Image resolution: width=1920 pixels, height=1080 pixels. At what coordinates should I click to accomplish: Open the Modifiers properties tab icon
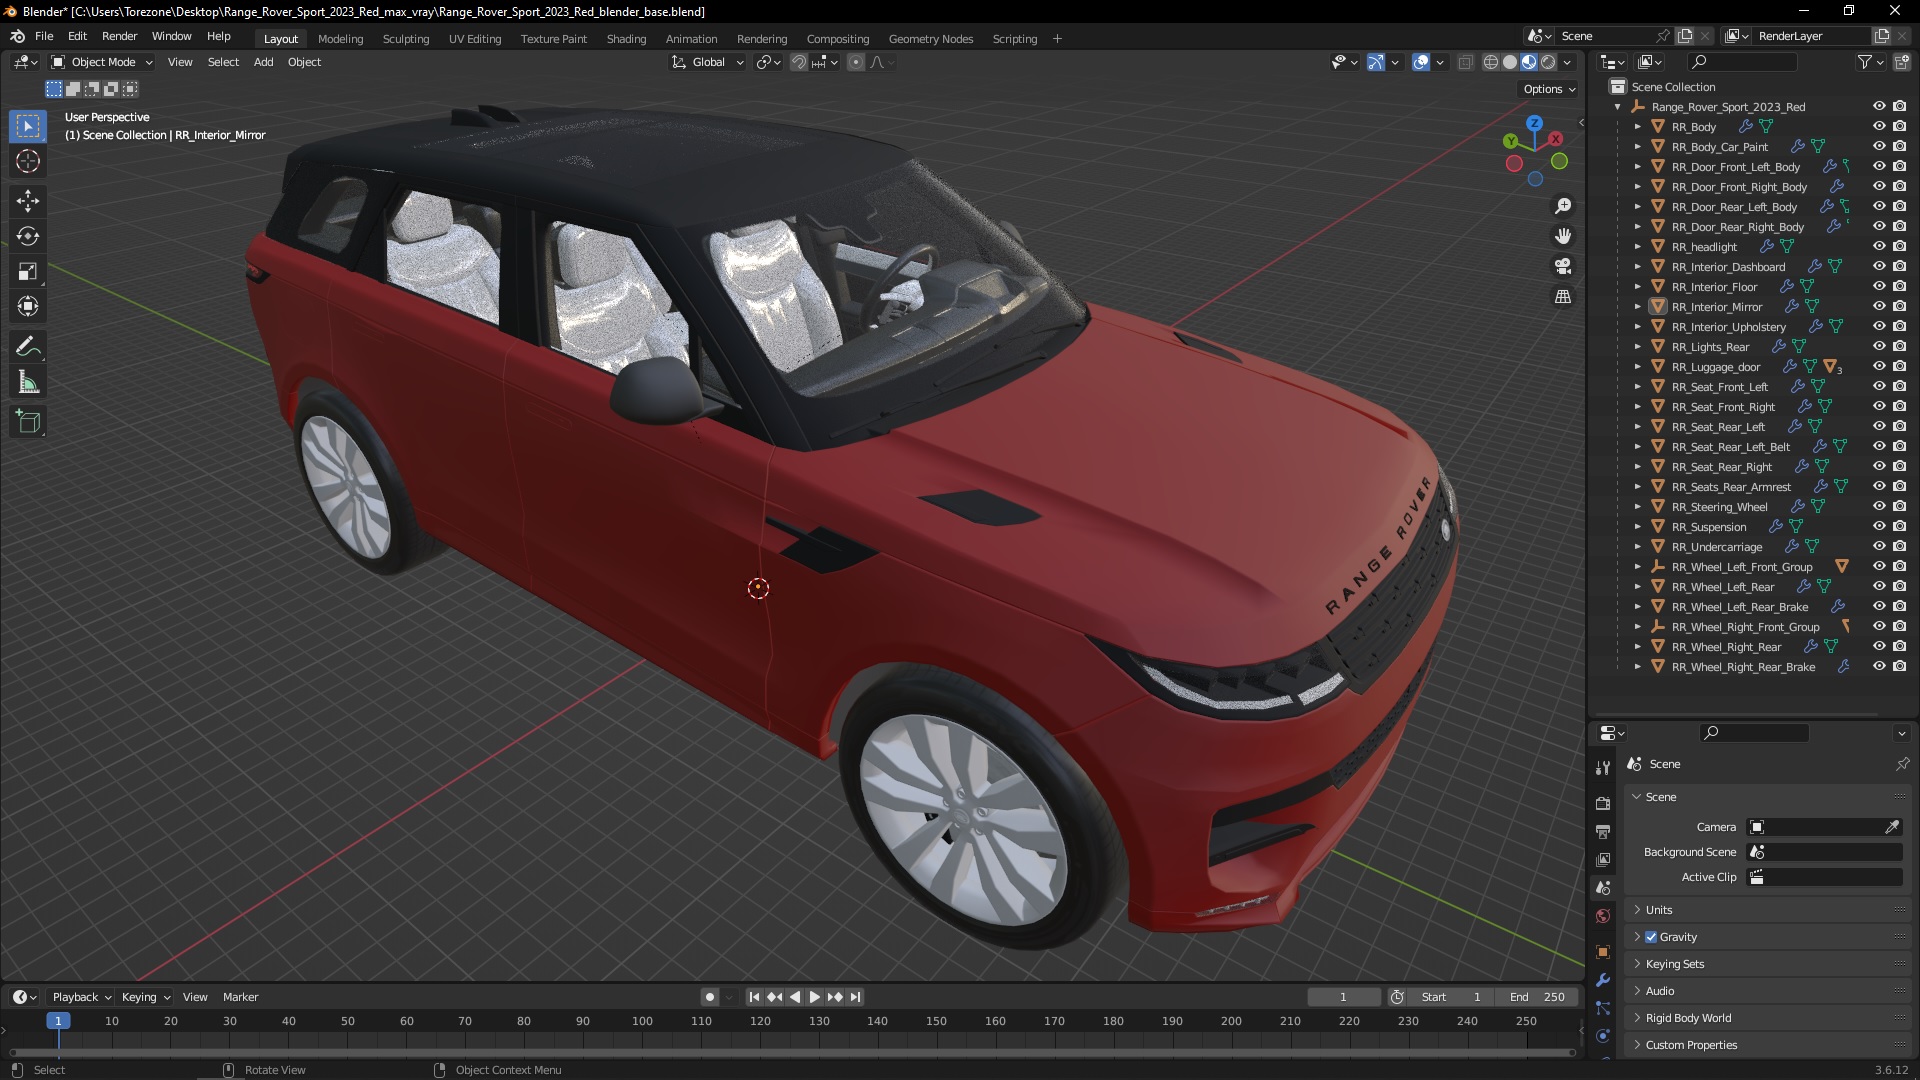point(1603,980)
